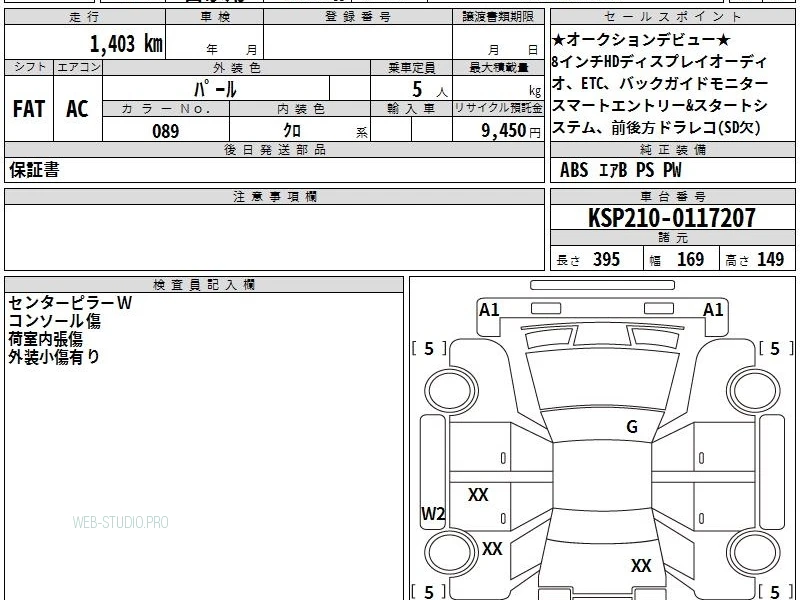The image size is (800, 600).
Task: Click the exterior color value パール
Action: [215, 90]
